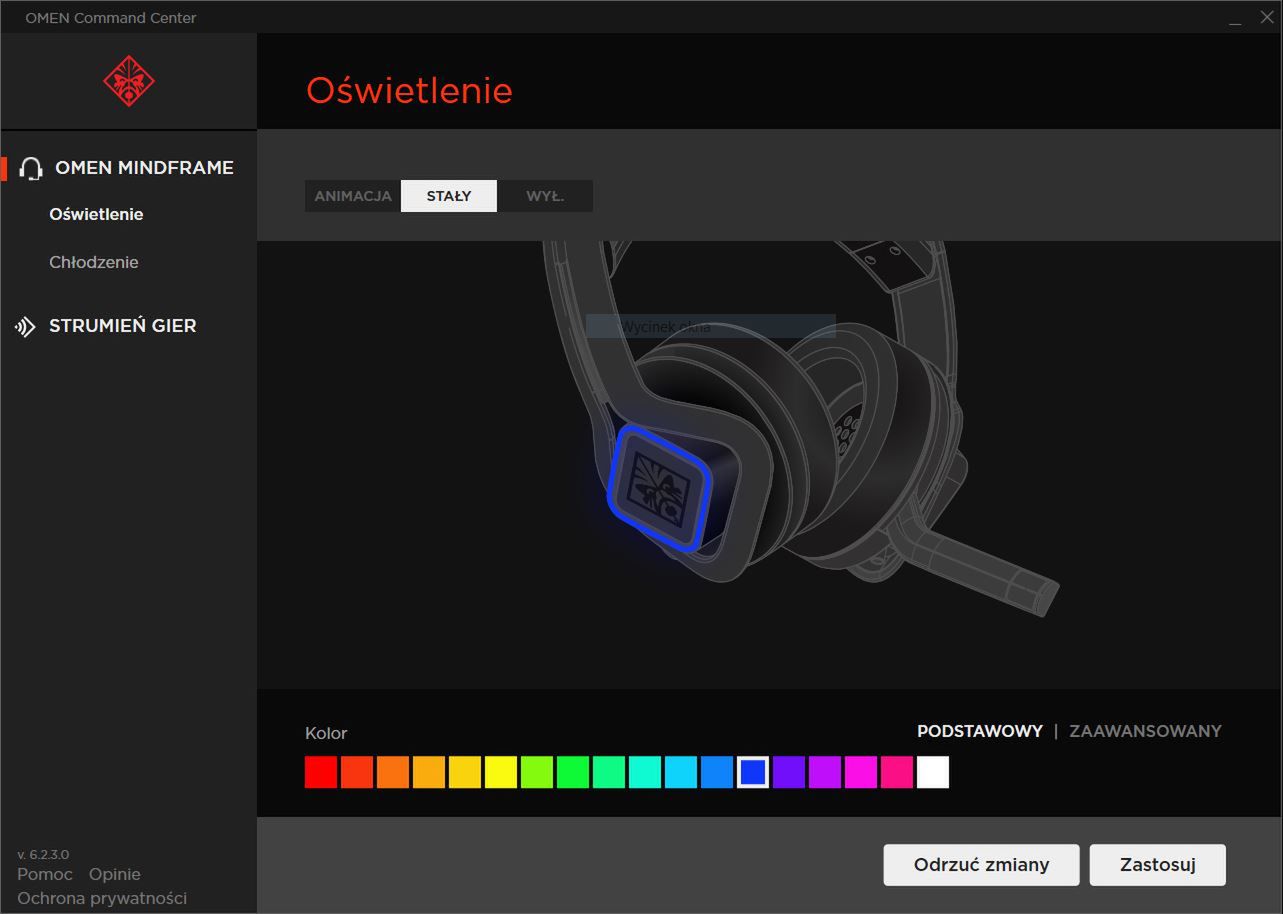This screenshot has height=914, width=1283.
Task: Switch to ZAAWANSOWANY color mode
Action: click(x=1145, y=731)
